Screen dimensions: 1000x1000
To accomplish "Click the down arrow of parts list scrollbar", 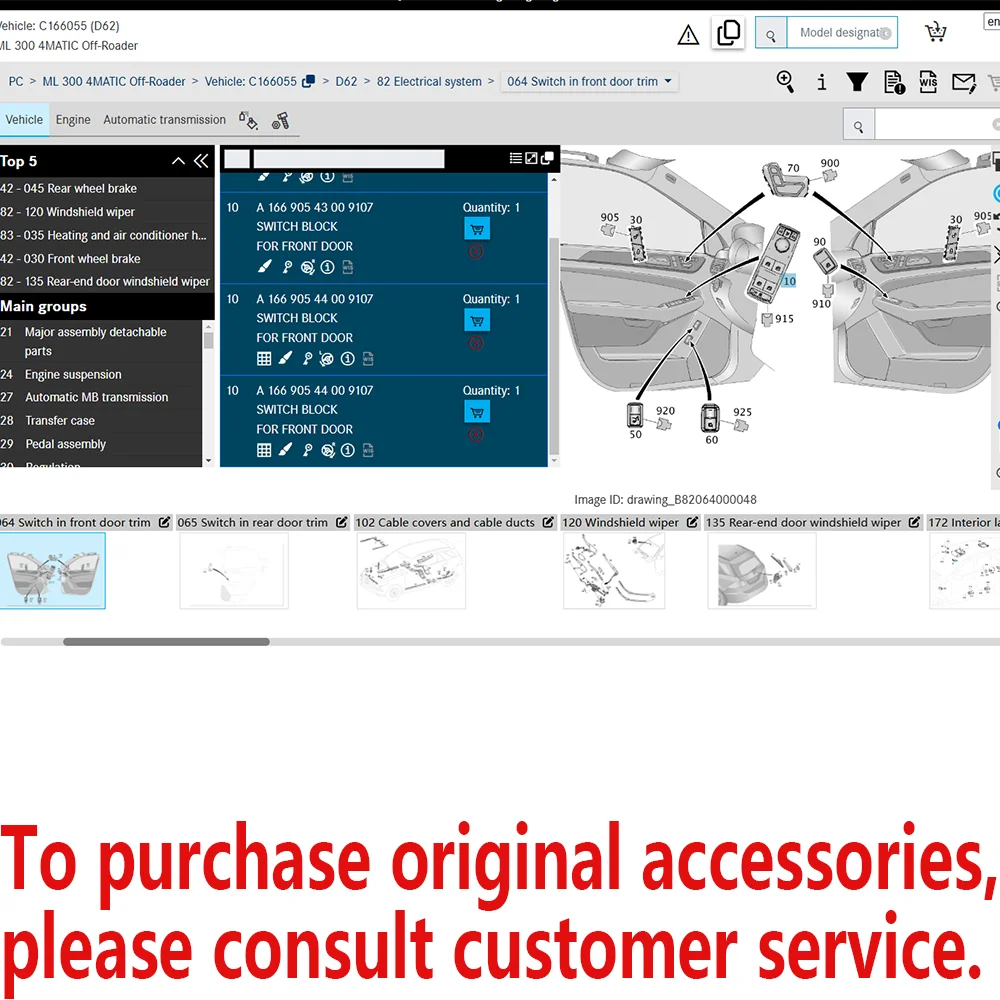I will 554,460.
